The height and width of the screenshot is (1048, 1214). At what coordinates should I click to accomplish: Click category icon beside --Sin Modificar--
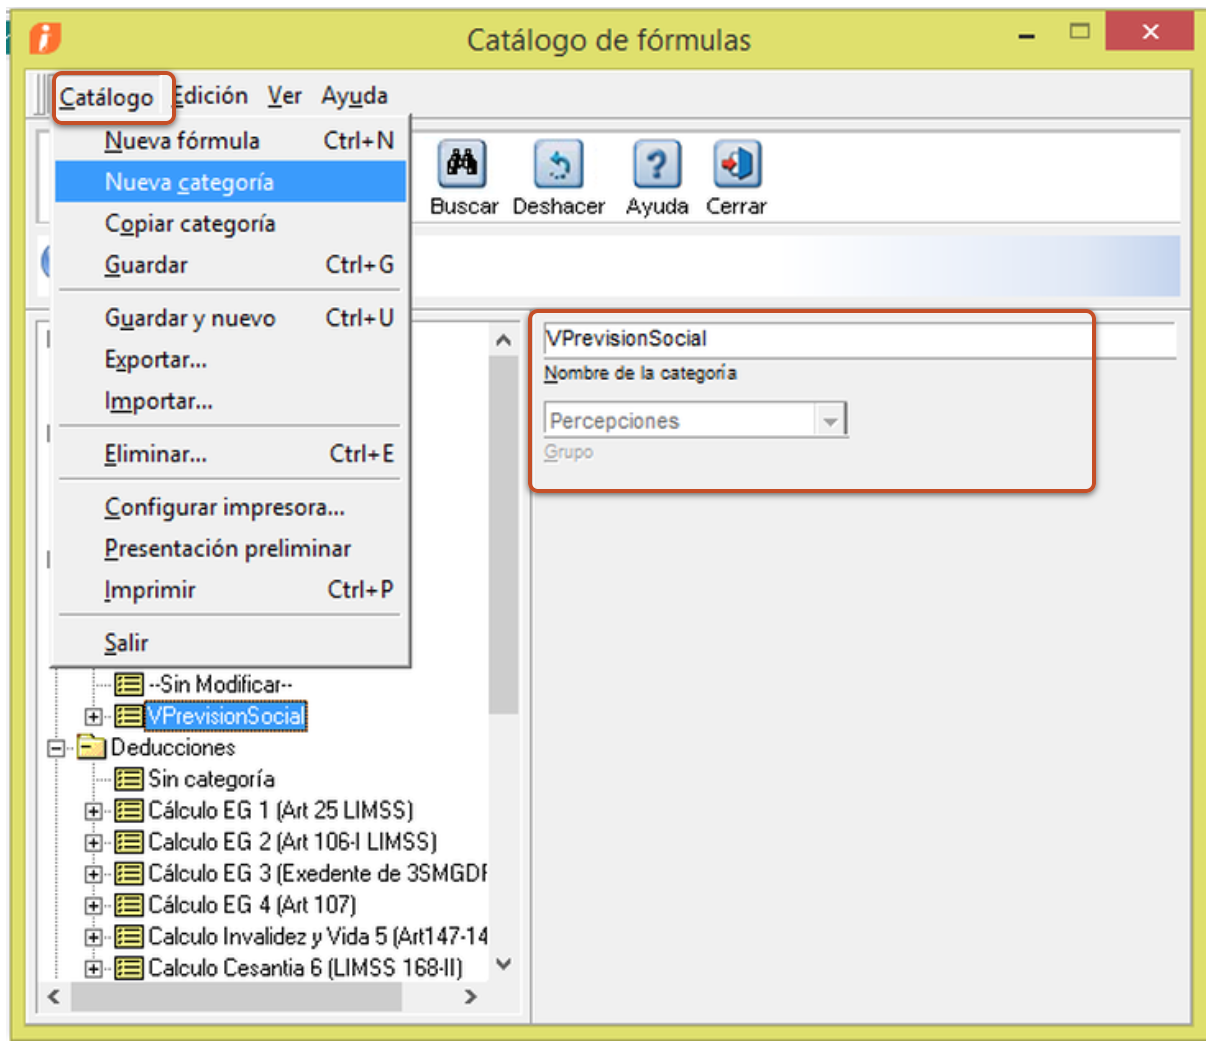tap(128, 685)
